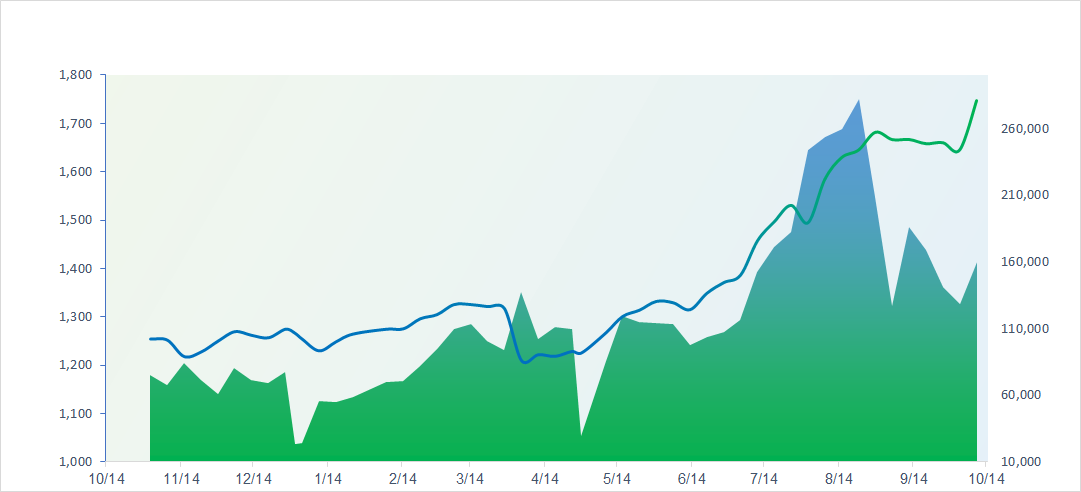This screenshot has width=1081, height=492.
Task: Select the 3/14 date on the axis
Action: [x=470, y=479]
